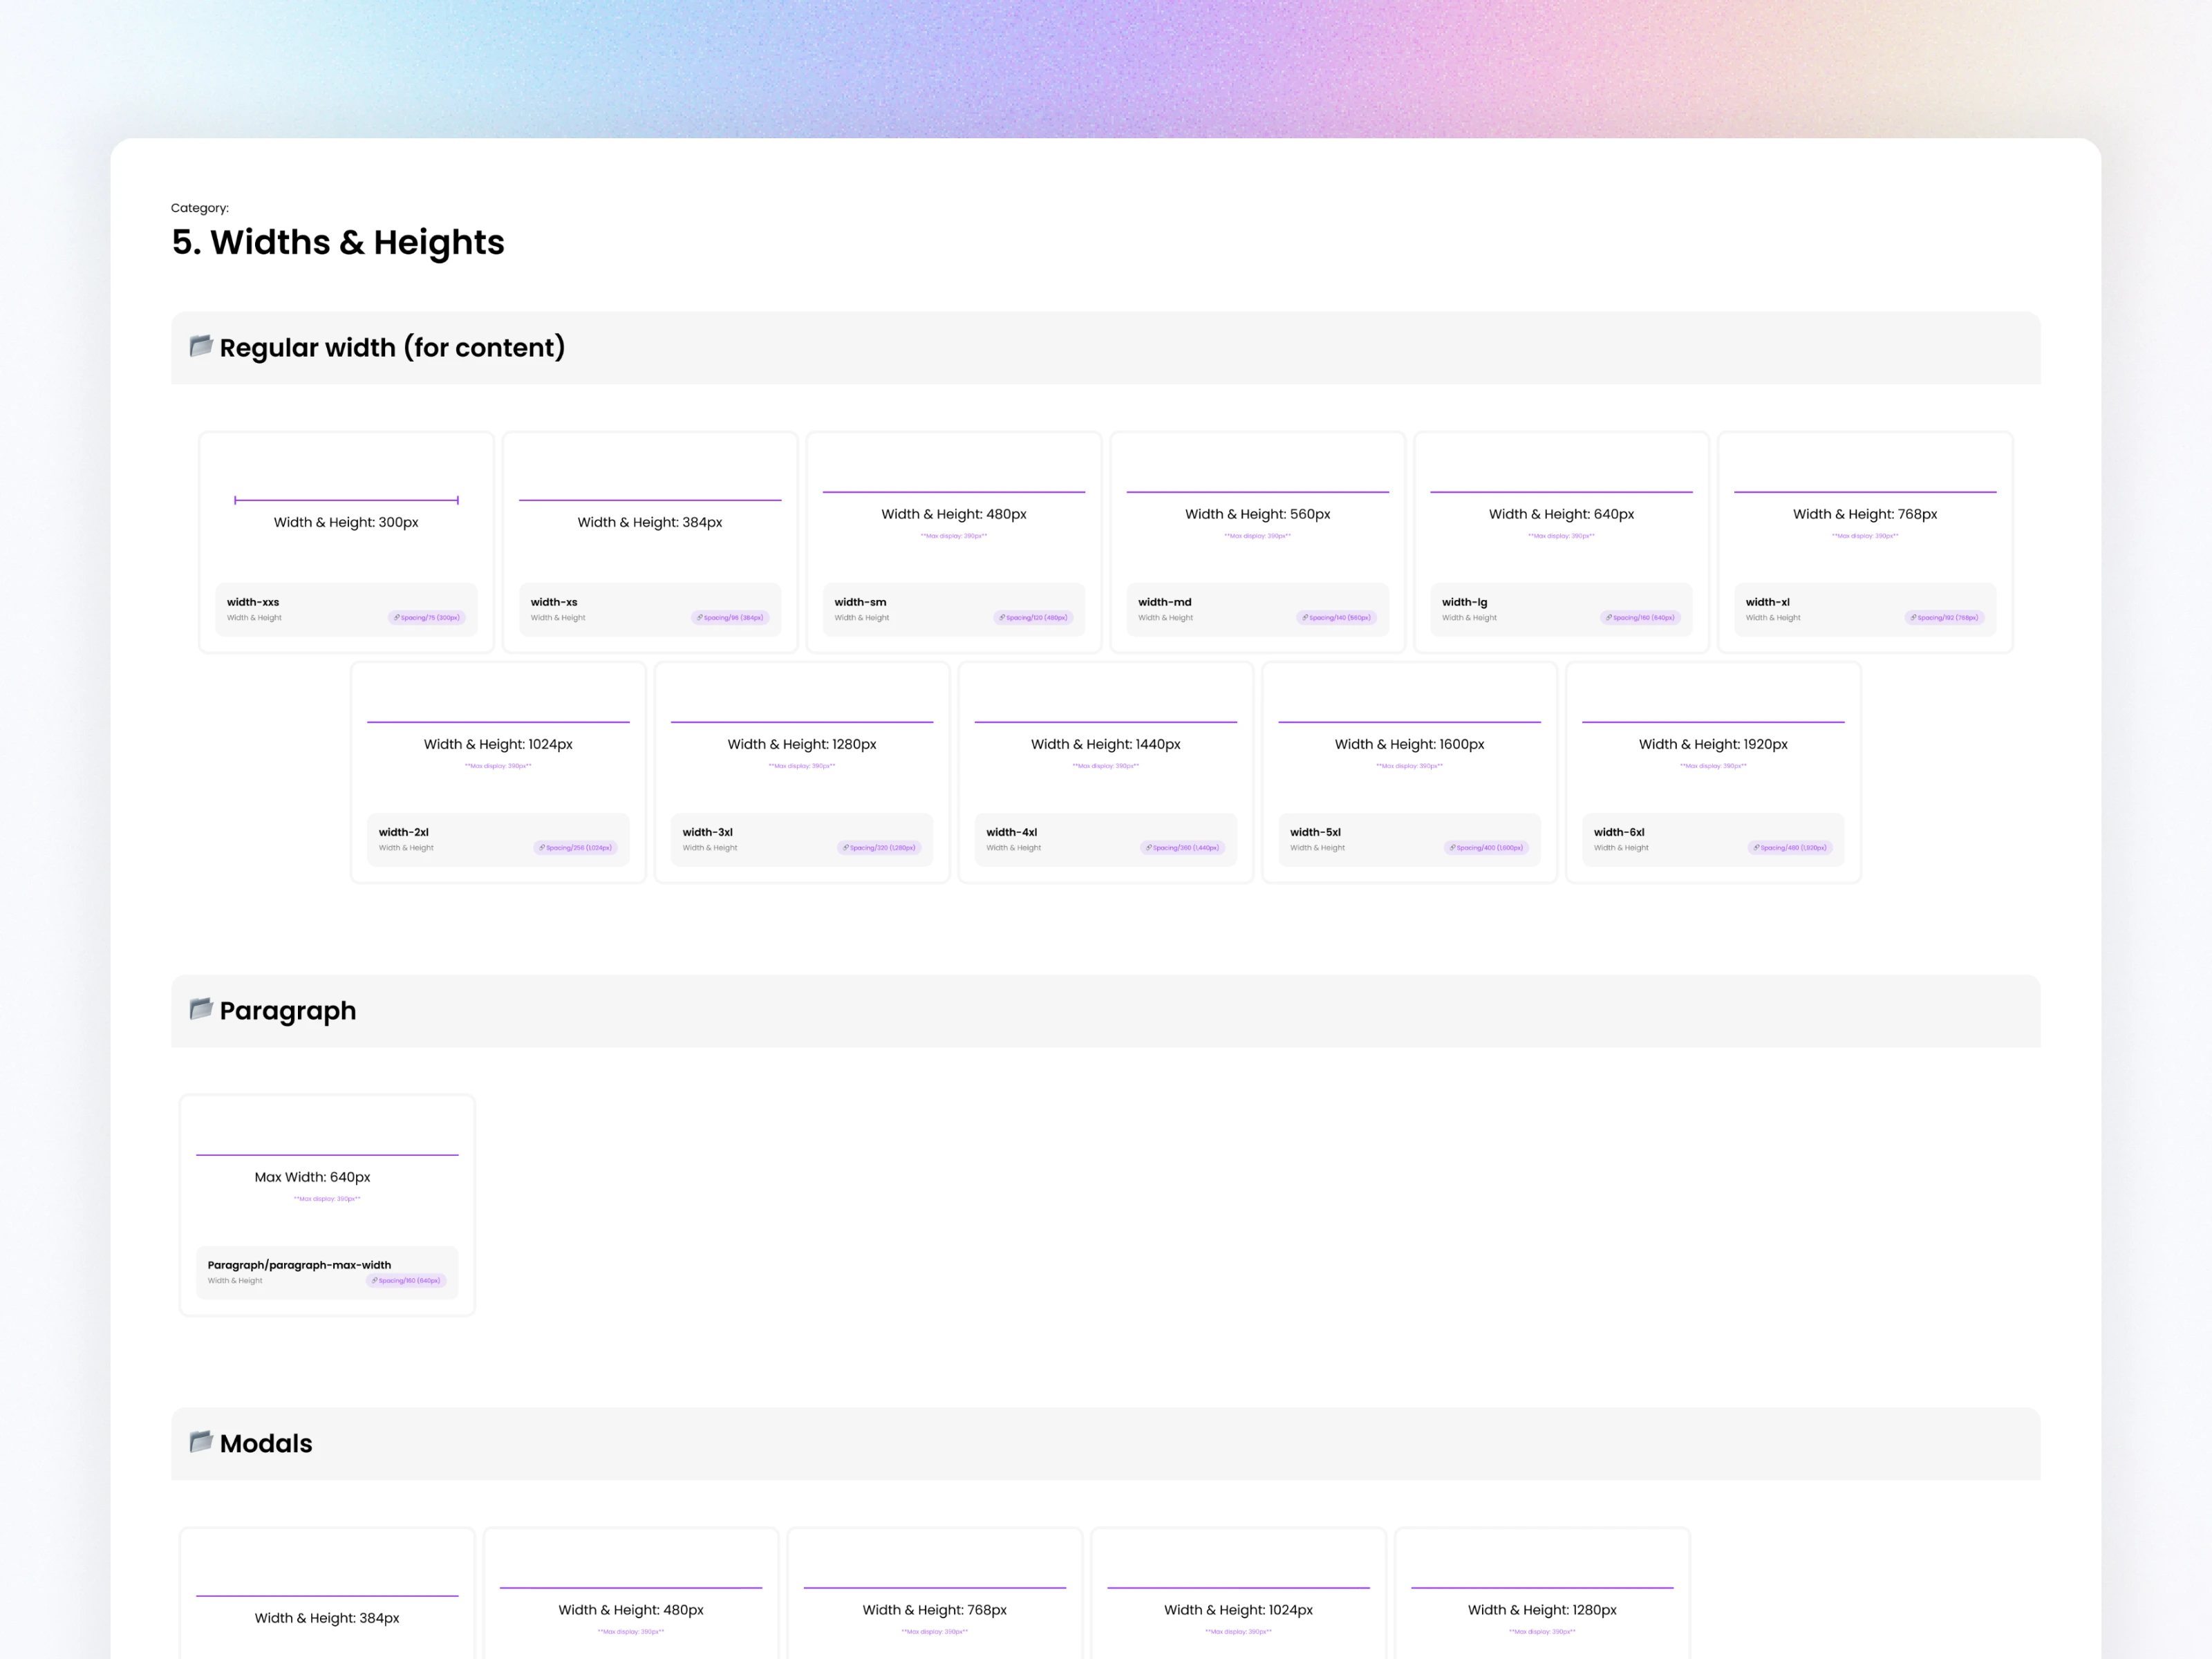Click the Paragraph/paragraph-max-width token name
The width and height of the screenshot is (2212, 1659).
click(299, 1265)
